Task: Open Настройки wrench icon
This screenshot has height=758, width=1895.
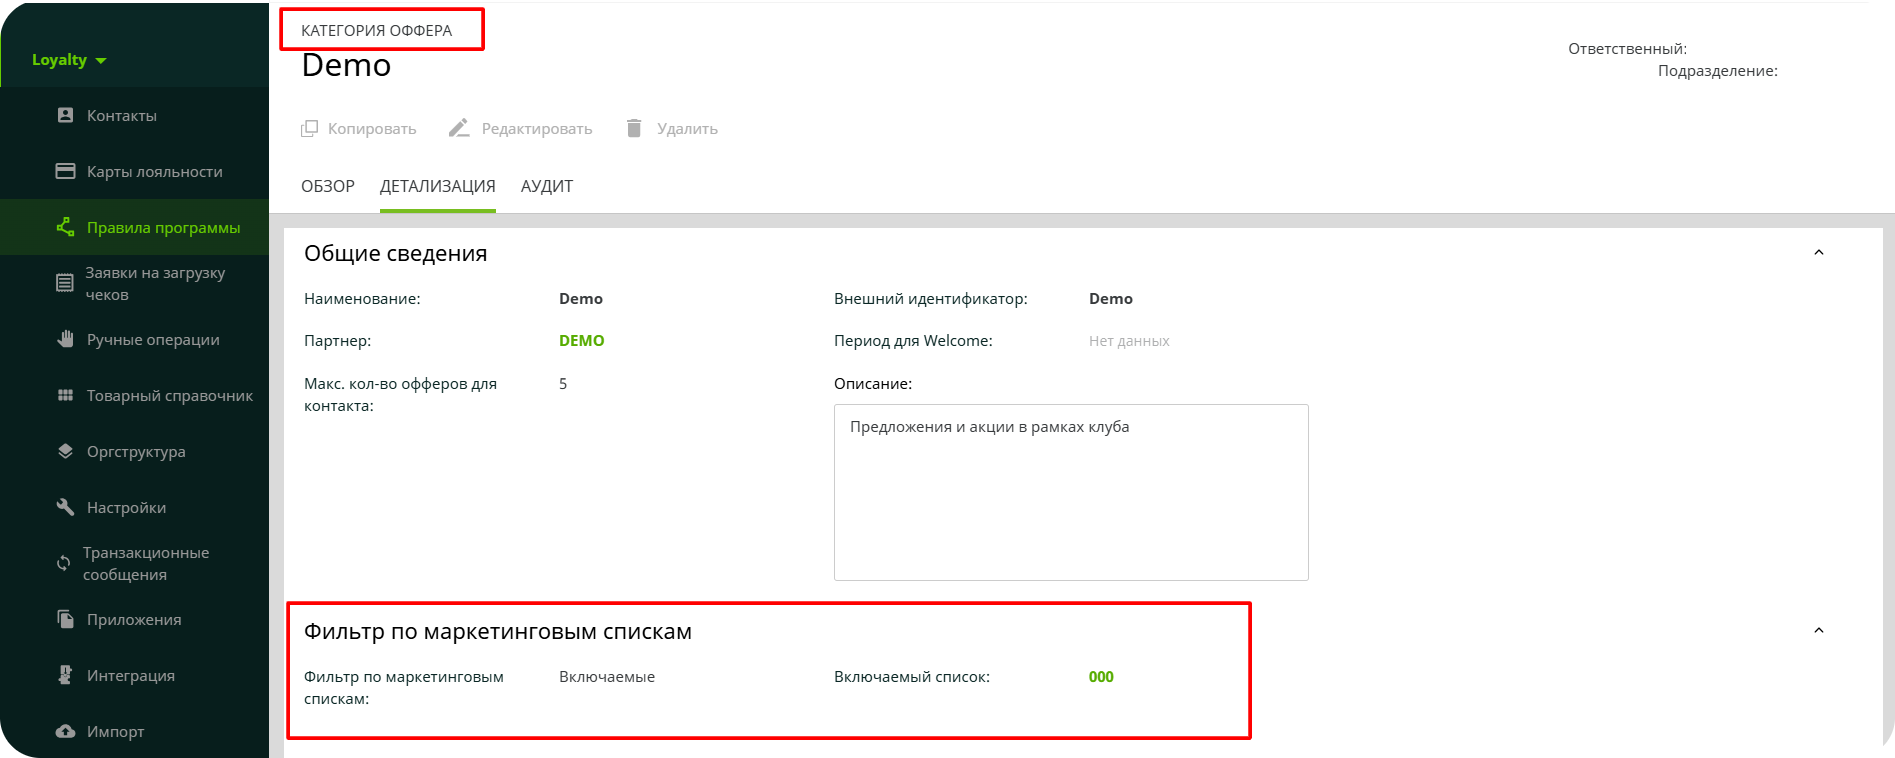Action: point(65,507)
